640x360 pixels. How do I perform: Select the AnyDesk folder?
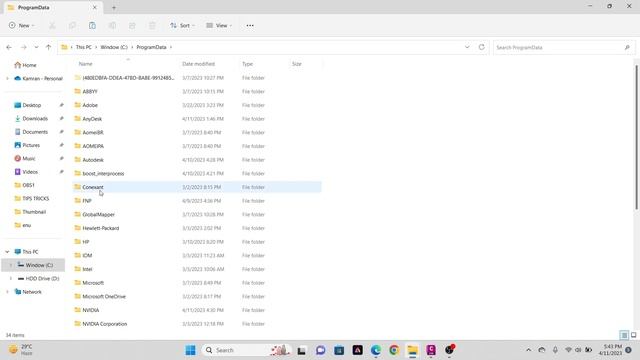(x=92, y=119)
